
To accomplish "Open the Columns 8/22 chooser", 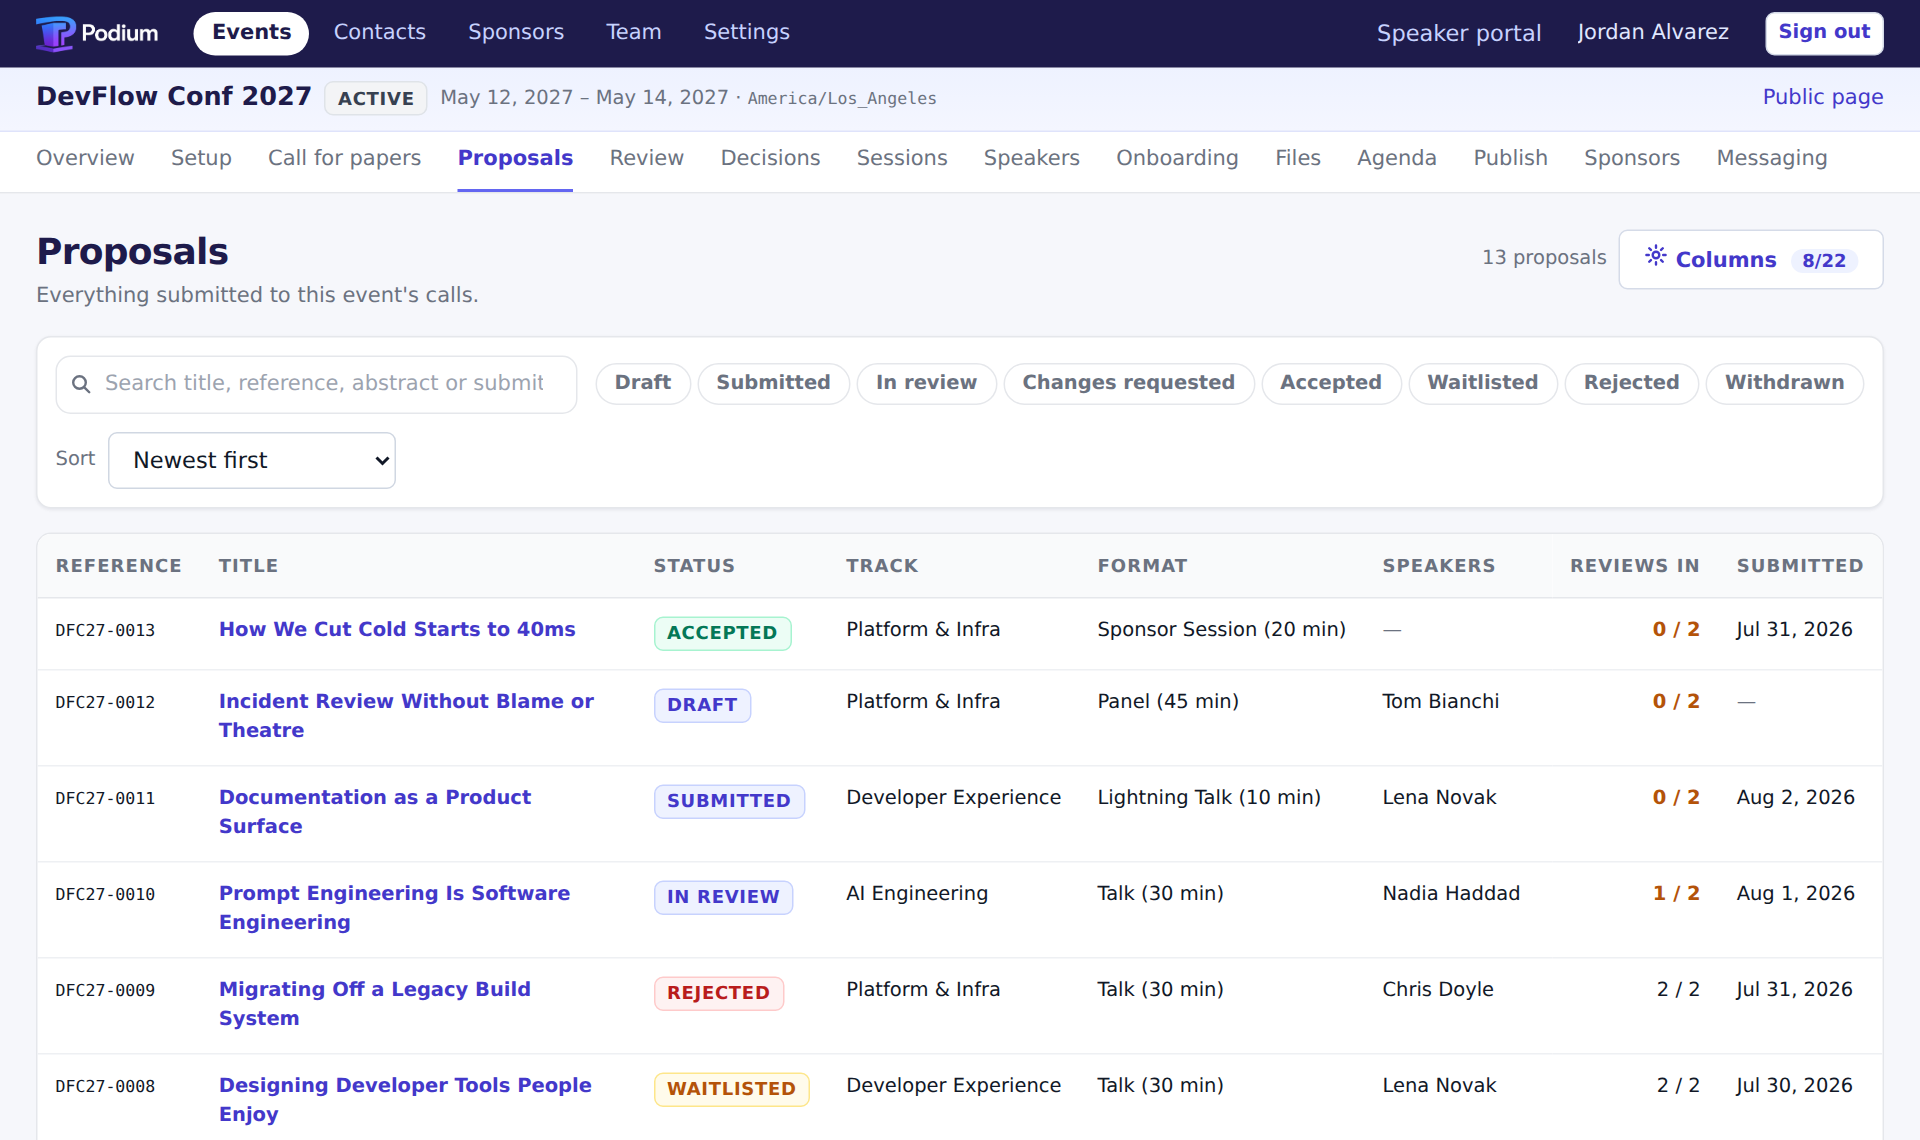I will 1750,260.
